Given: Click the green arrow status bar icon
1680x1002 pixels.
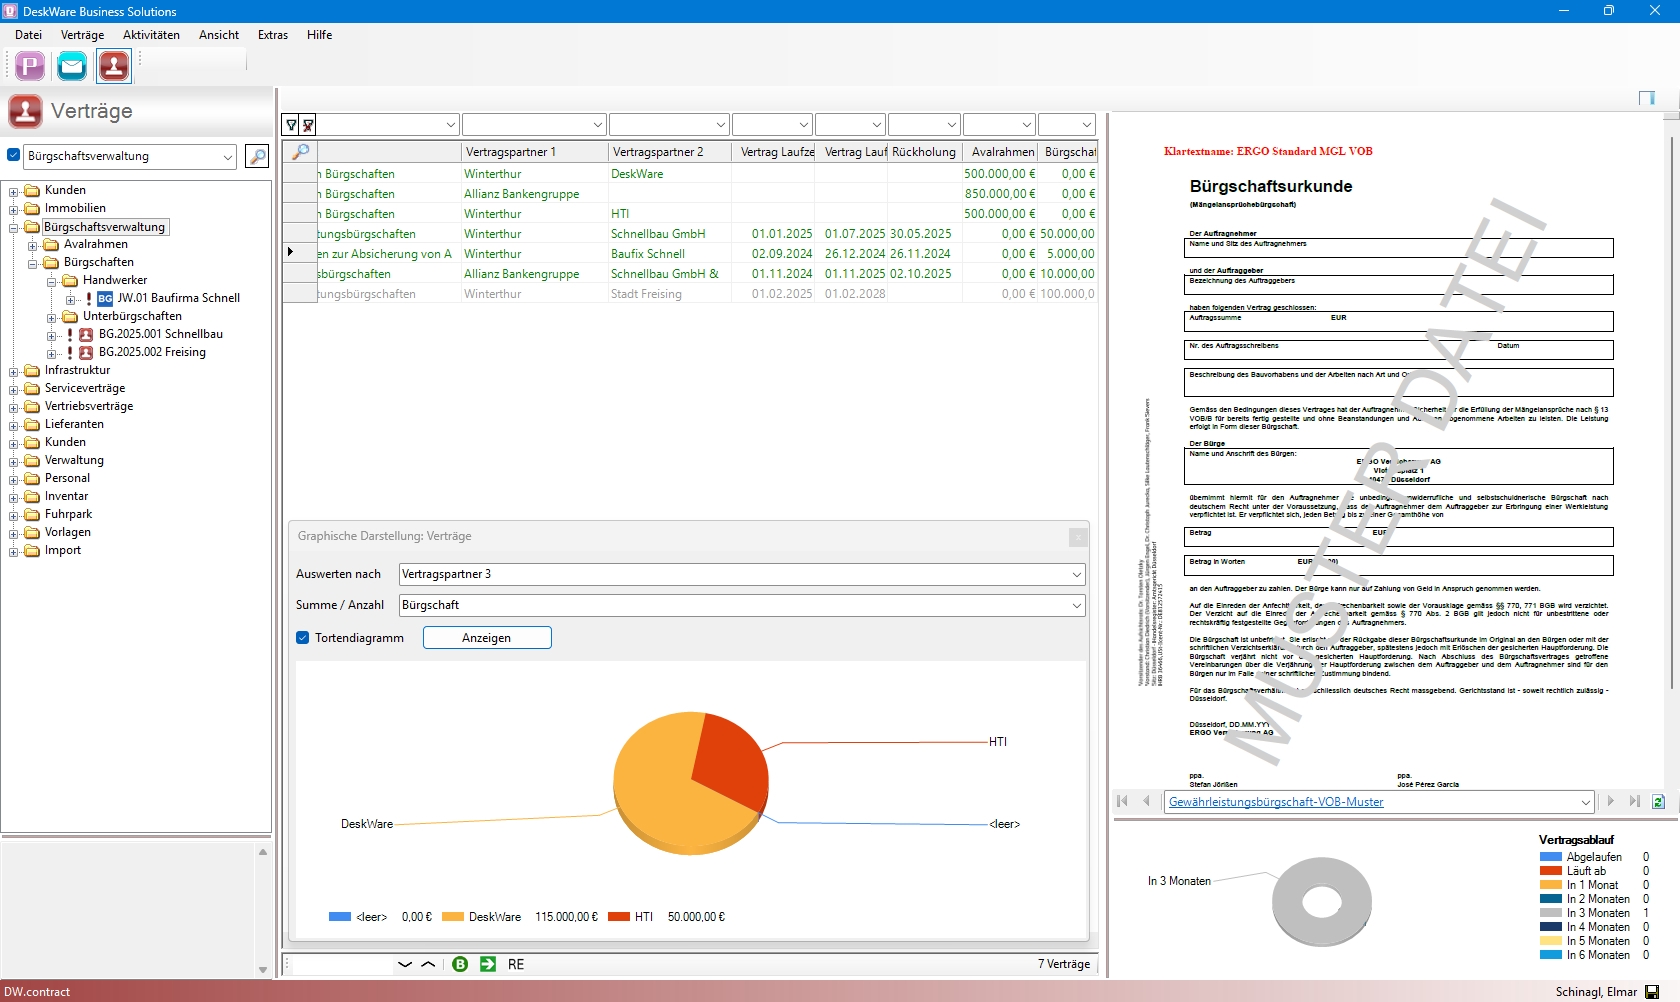Looking at the screenshot, I should tap(488, 964).
